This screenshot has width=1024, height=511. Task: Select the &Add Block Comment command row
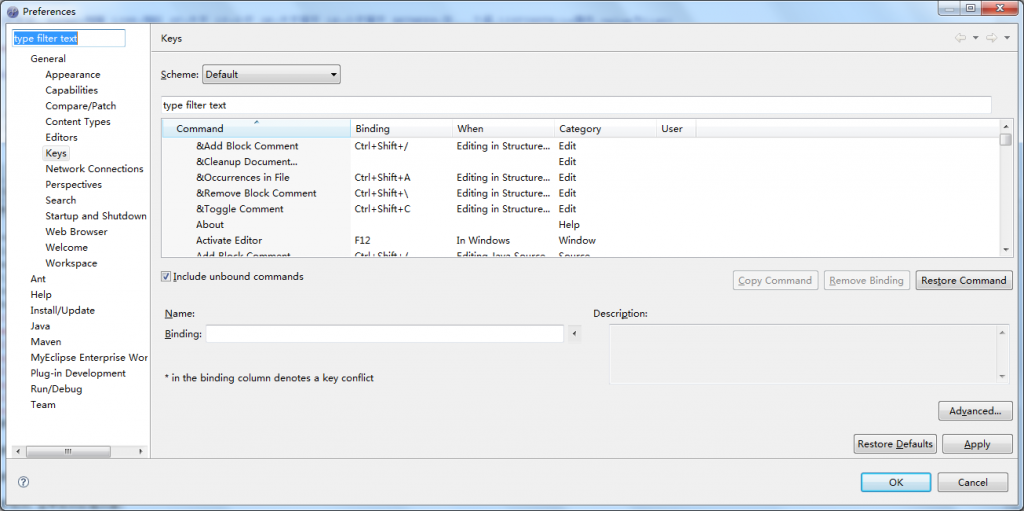tap(580, 146)
